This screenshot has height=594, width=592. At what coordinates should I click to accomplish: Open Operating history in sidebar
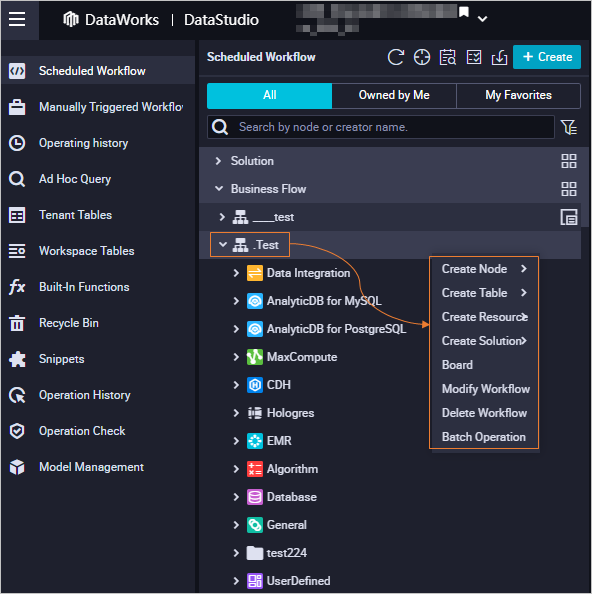tap(98, 143)
